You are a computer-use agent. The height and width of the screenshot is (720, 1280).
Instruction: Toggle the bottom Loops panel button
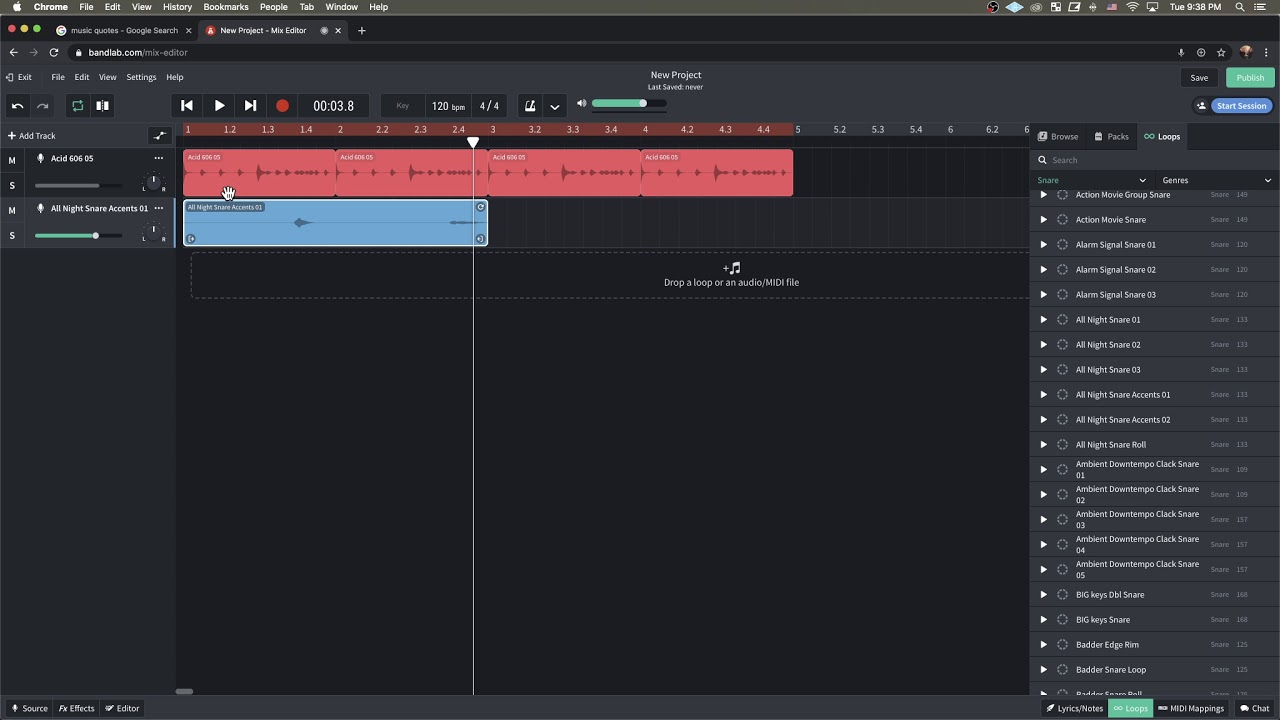pyautogui.click(x=1130, y=708)
